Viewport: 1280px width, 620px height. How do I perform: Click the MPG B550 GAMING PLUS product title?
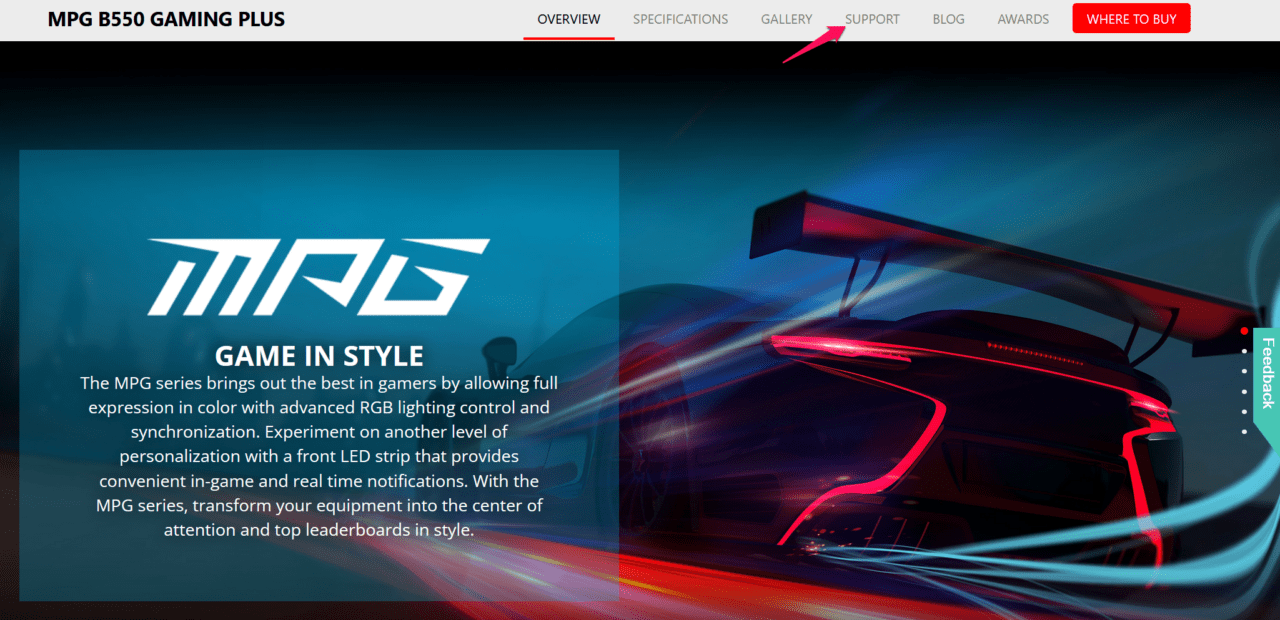(165, 19)
